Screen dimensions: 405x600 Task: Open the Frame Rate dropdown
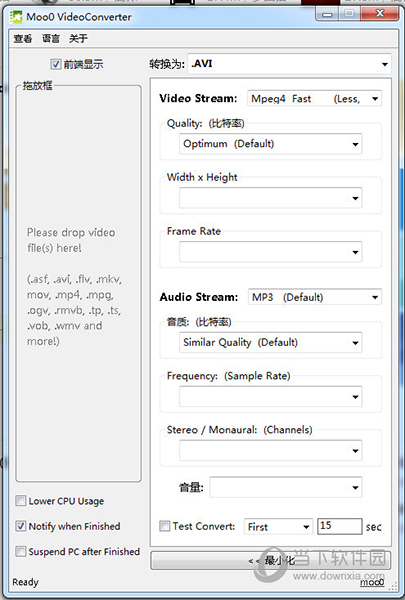point(271,252)
